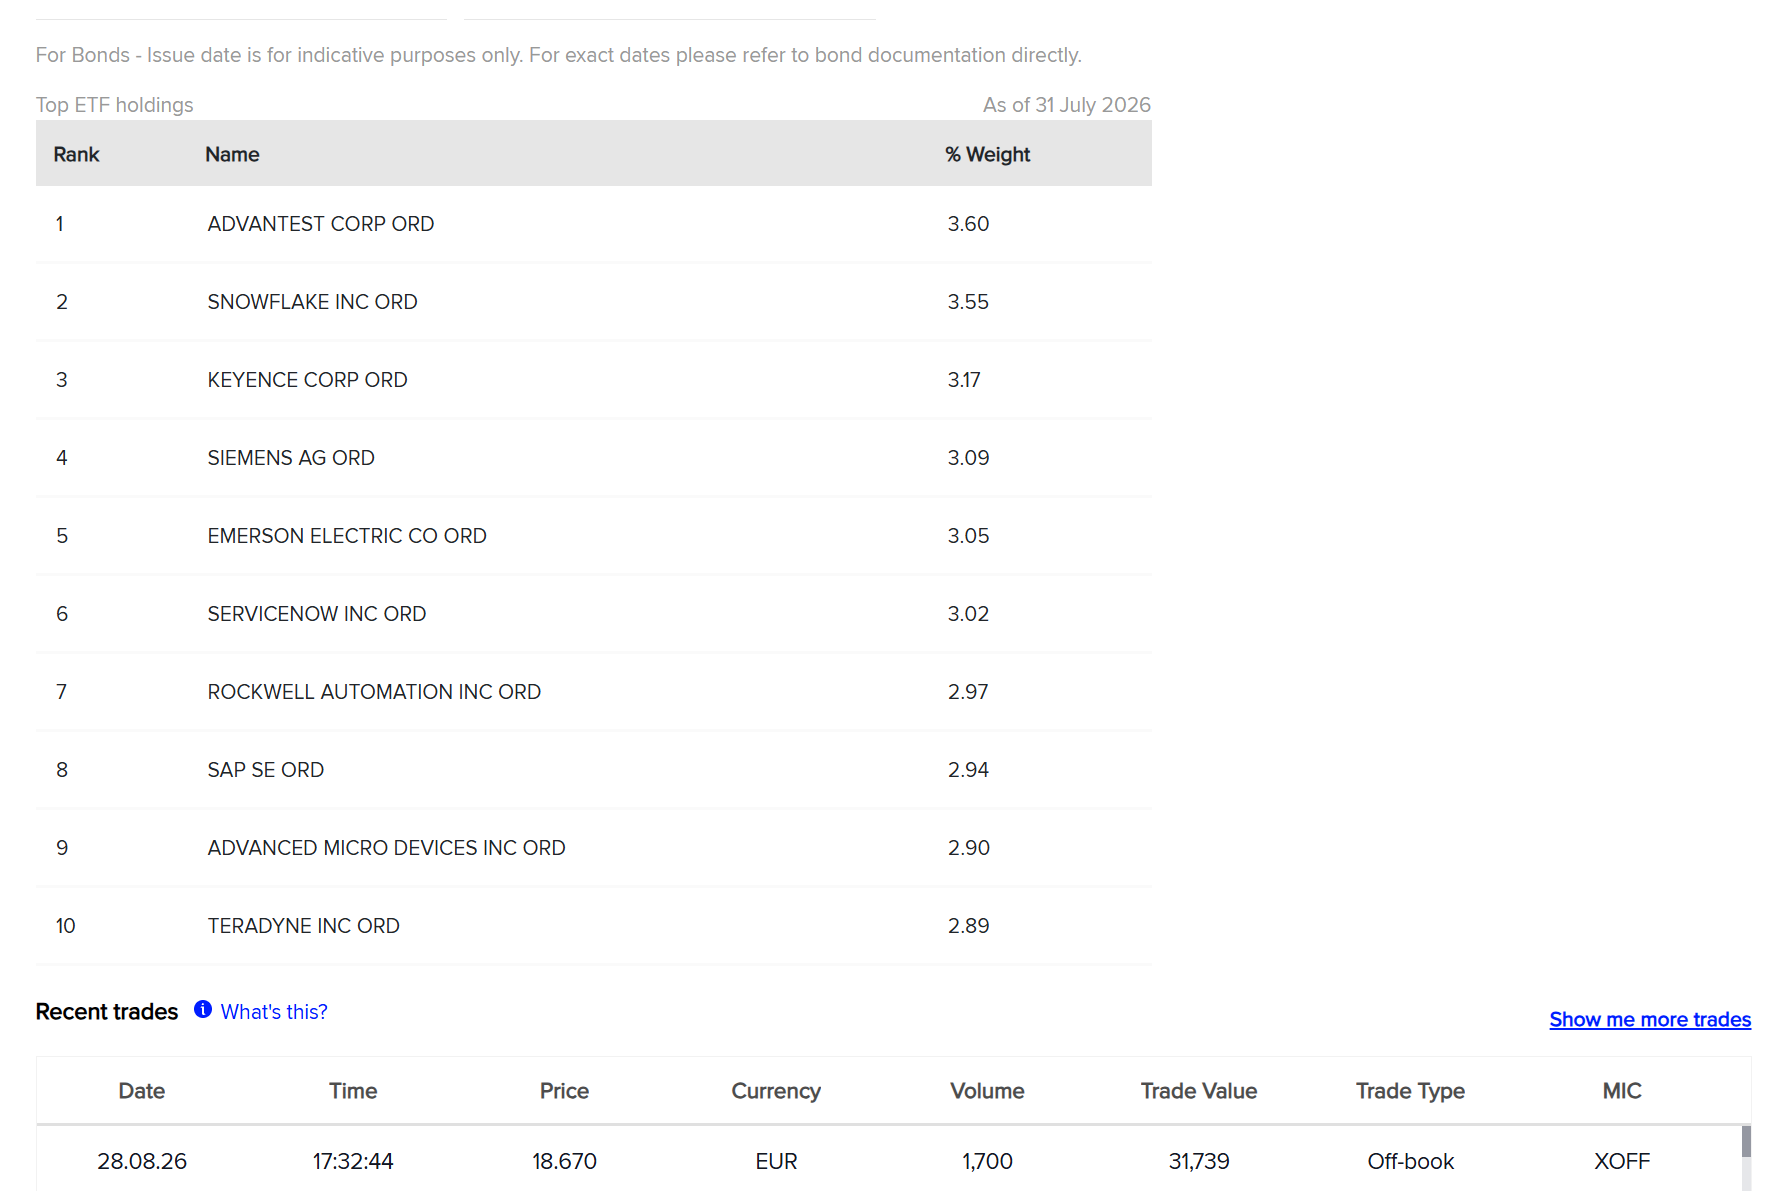Click the SNOWFLAKE INC ORD holding

(x=312, y=302)
